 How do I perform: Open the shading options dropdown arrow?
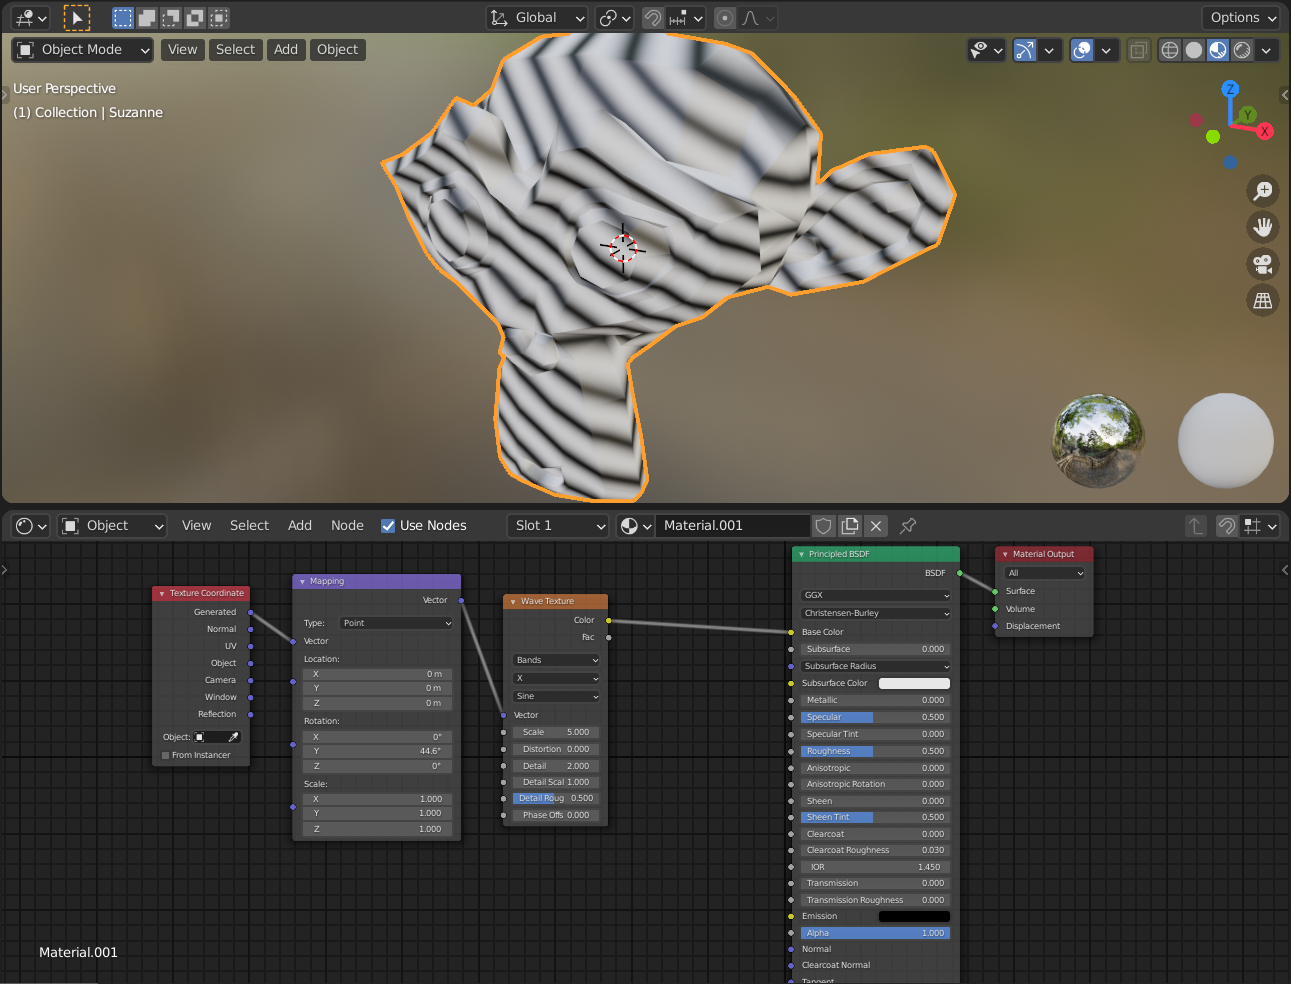point(1267,50)
